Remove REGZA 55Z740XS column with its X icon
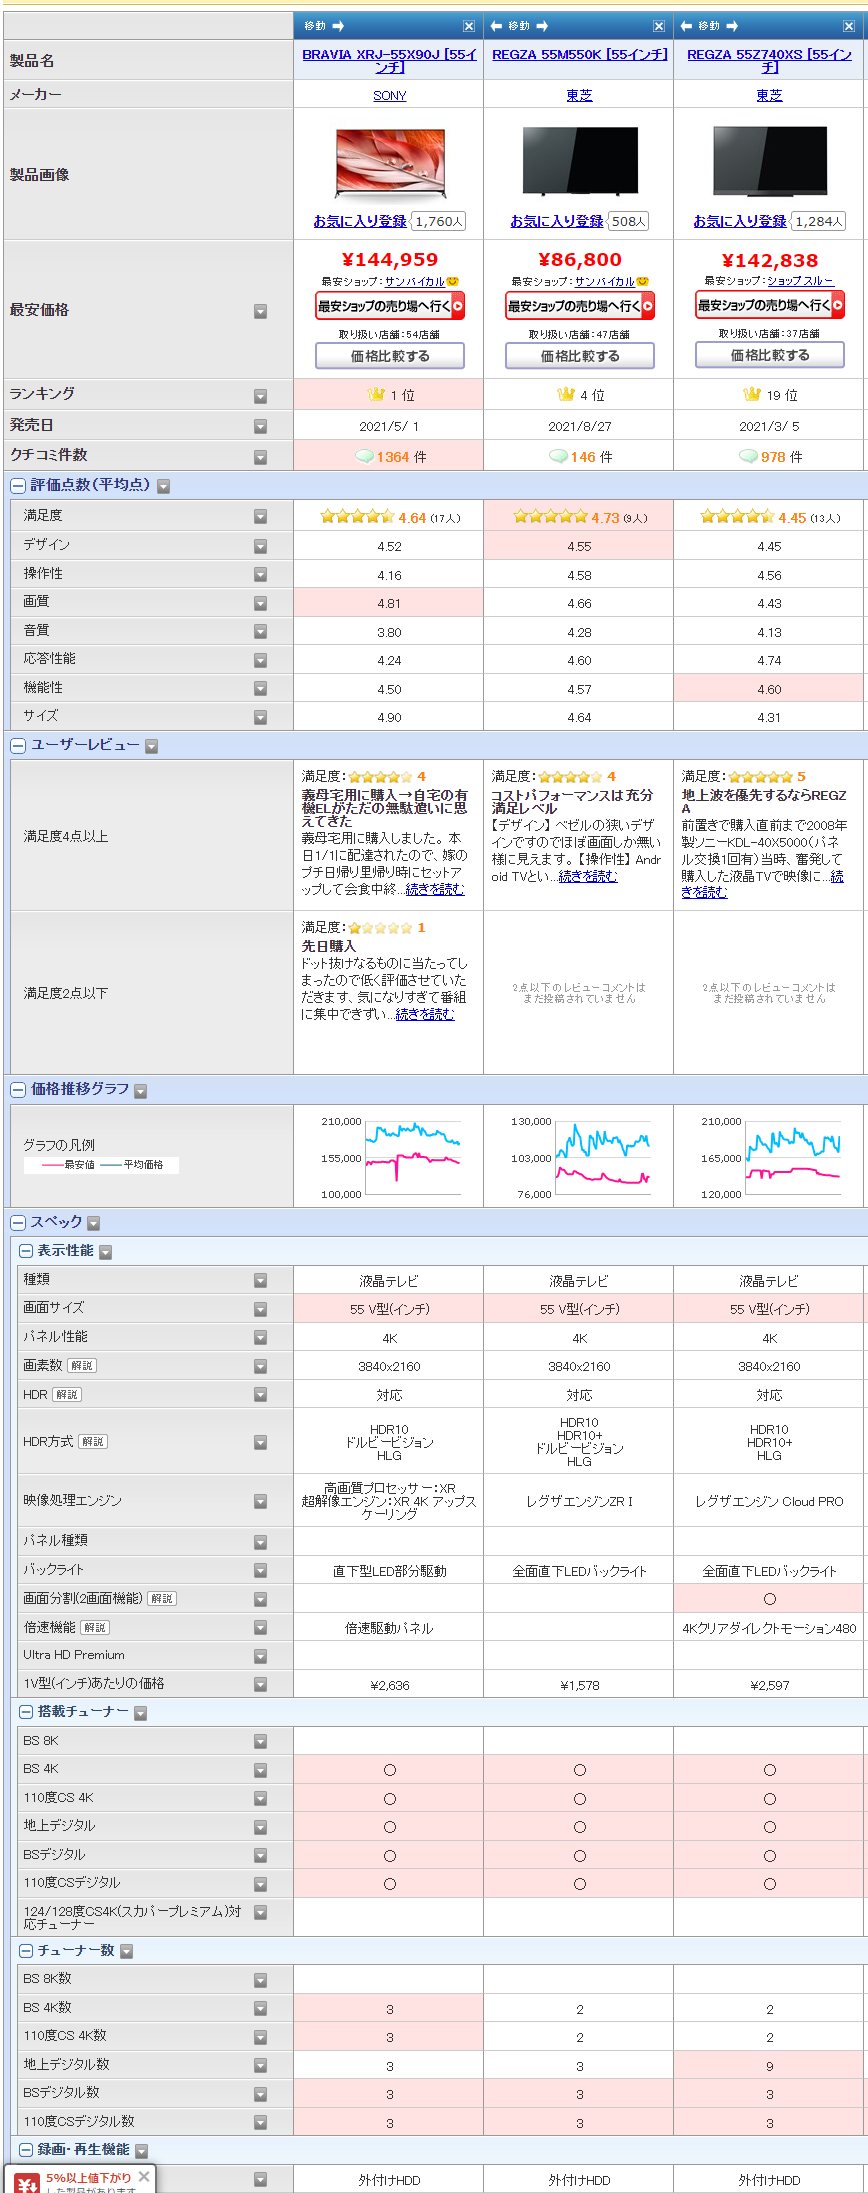The height and width of the screenshot is (2193, 868). click(849, 26)
